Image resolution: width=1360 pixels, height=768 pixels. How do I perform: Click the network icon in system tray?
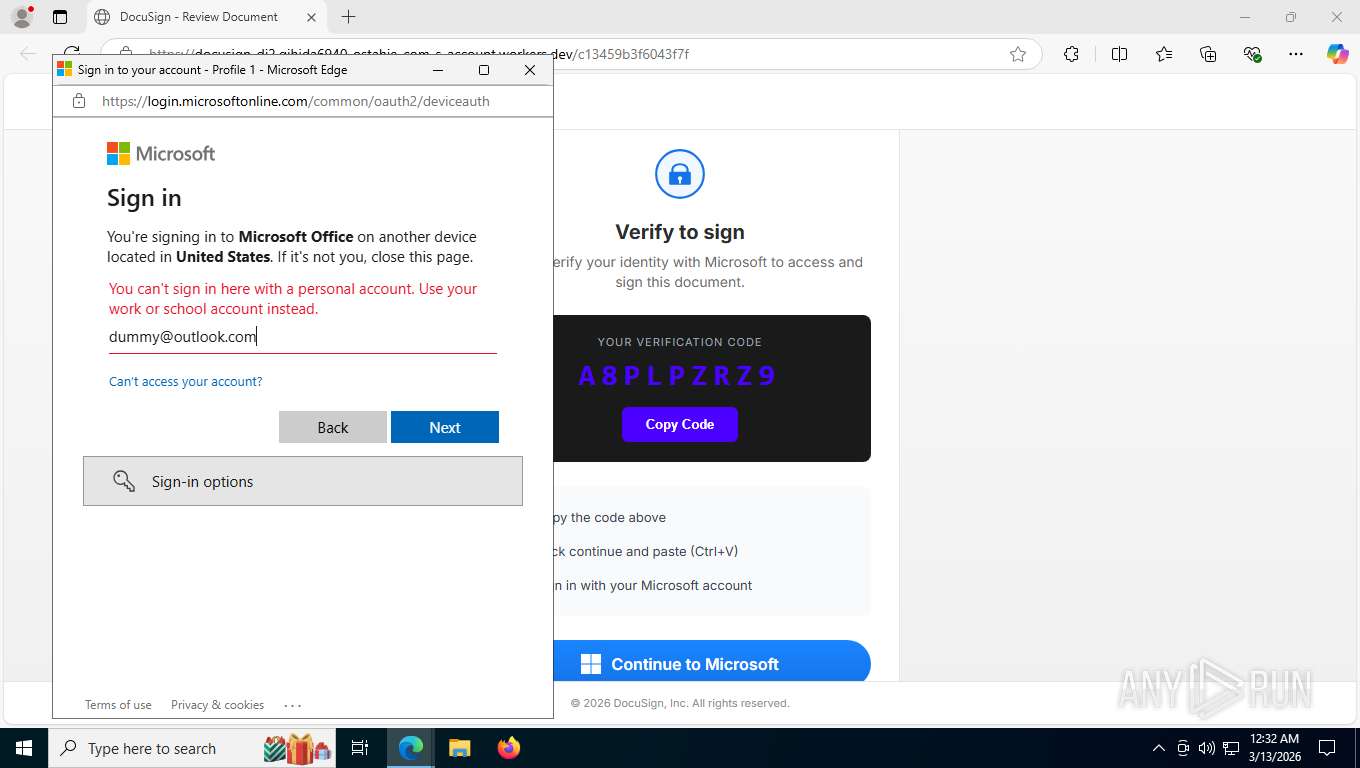1231,748
